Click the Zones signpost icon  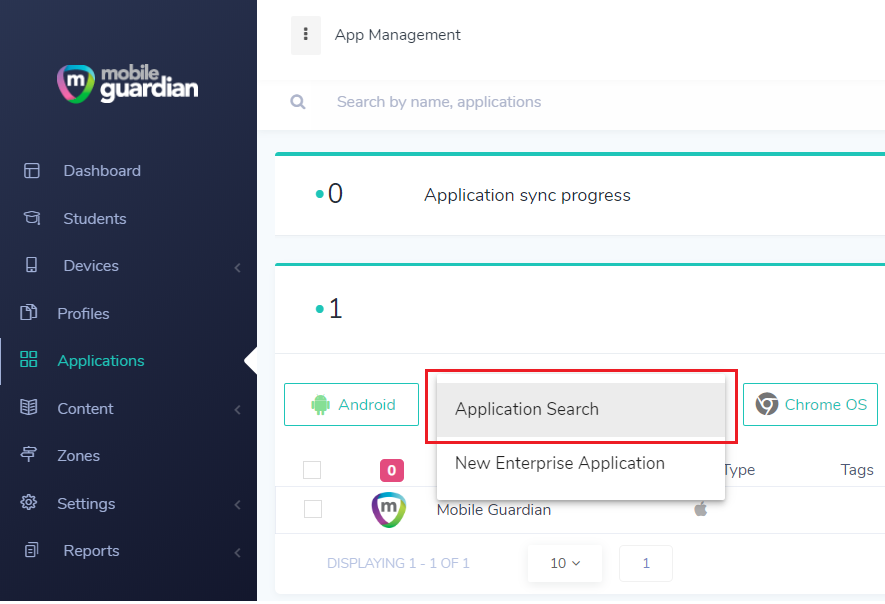click(x=29, y=454)
